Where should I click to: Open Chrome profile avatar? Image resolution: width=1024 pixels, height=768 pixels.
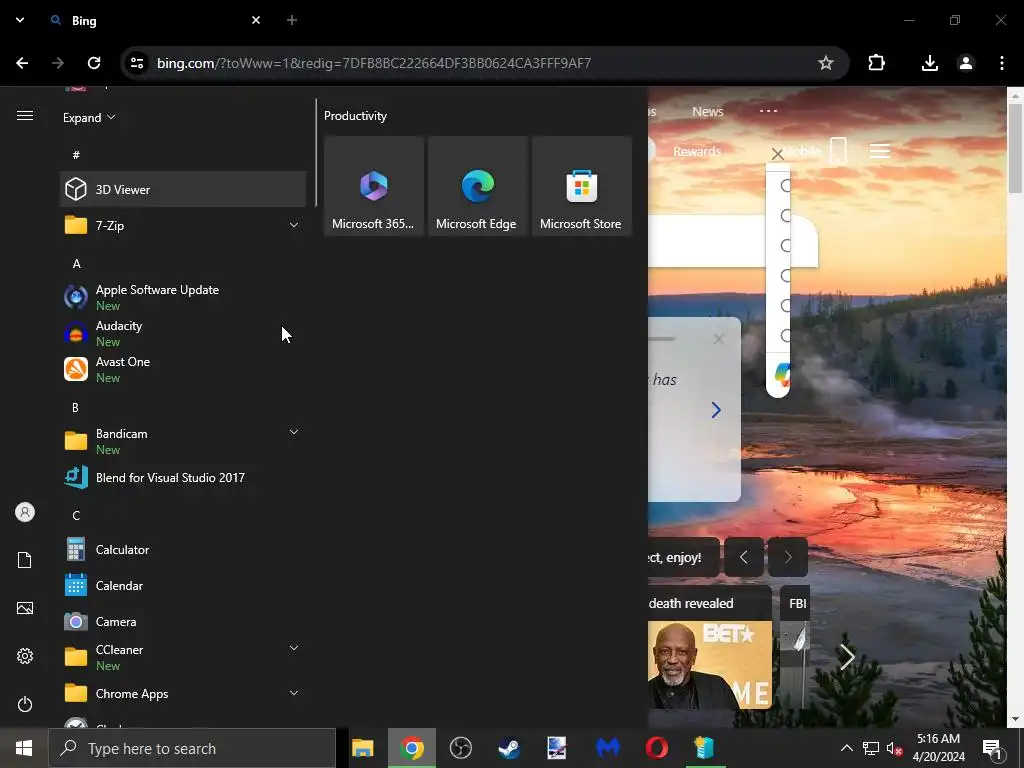click(x=965, y=63)
